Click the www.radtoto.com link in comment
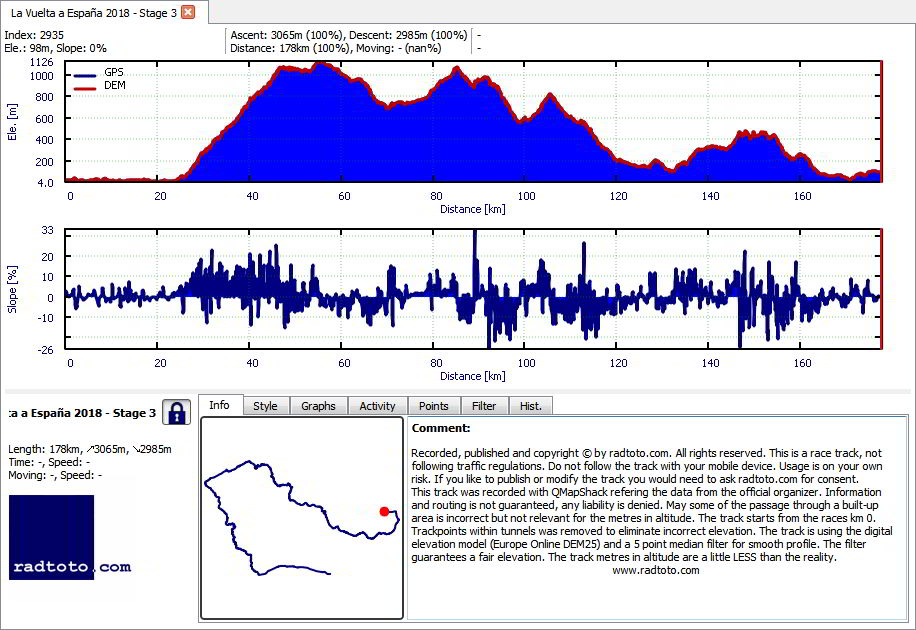The width and height of the screenshot is (916, 630). click(655, 570)
